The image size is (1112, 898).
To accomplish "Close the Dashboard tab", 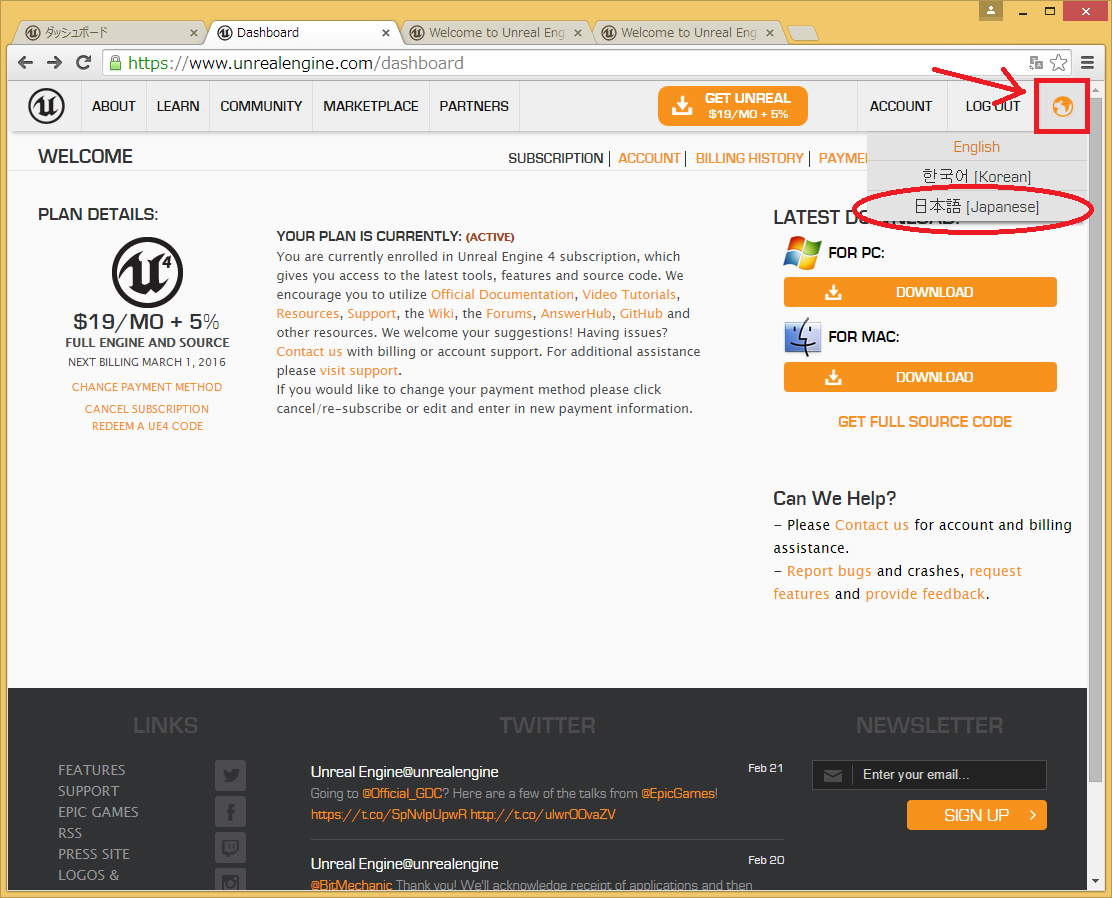I will (386, 33).
